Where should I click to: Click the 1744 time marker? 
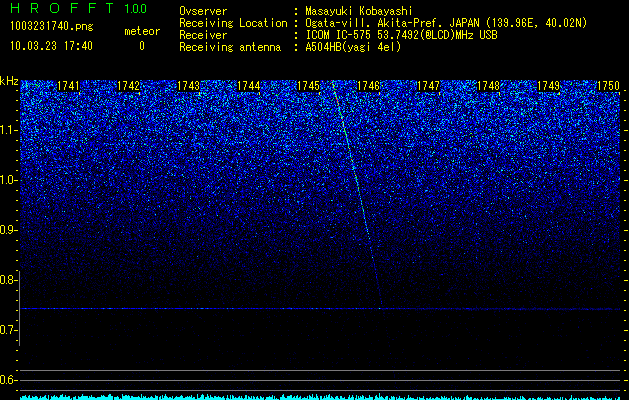249,86
